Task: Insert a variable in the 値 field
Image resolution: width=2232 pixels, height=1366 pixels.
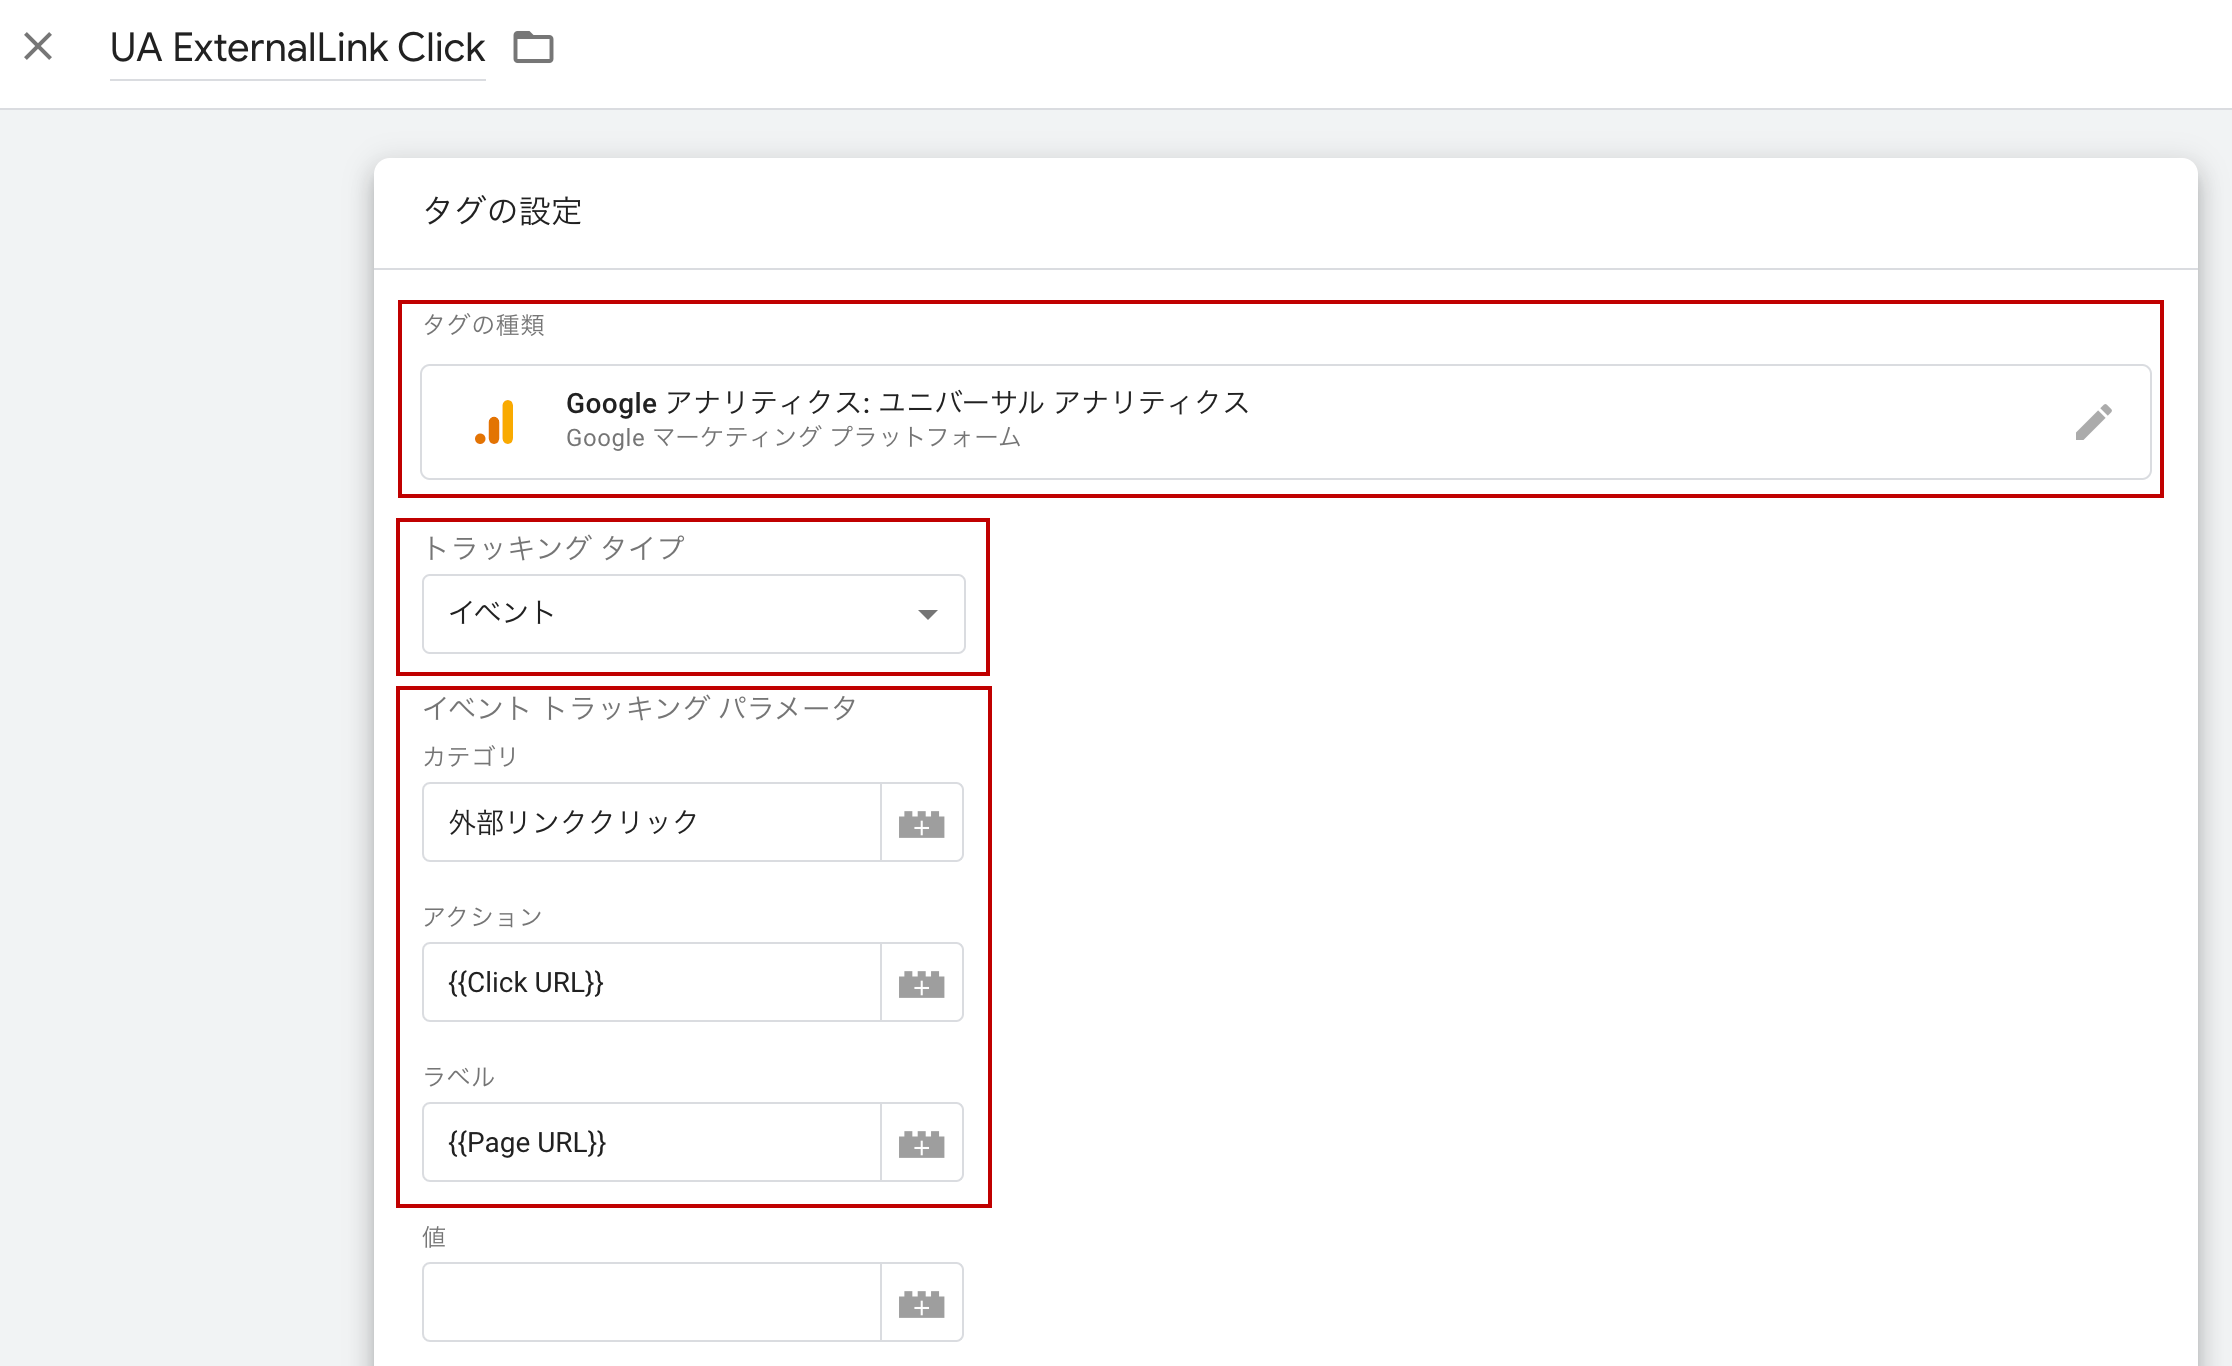Action: (x=921, y=1303)
